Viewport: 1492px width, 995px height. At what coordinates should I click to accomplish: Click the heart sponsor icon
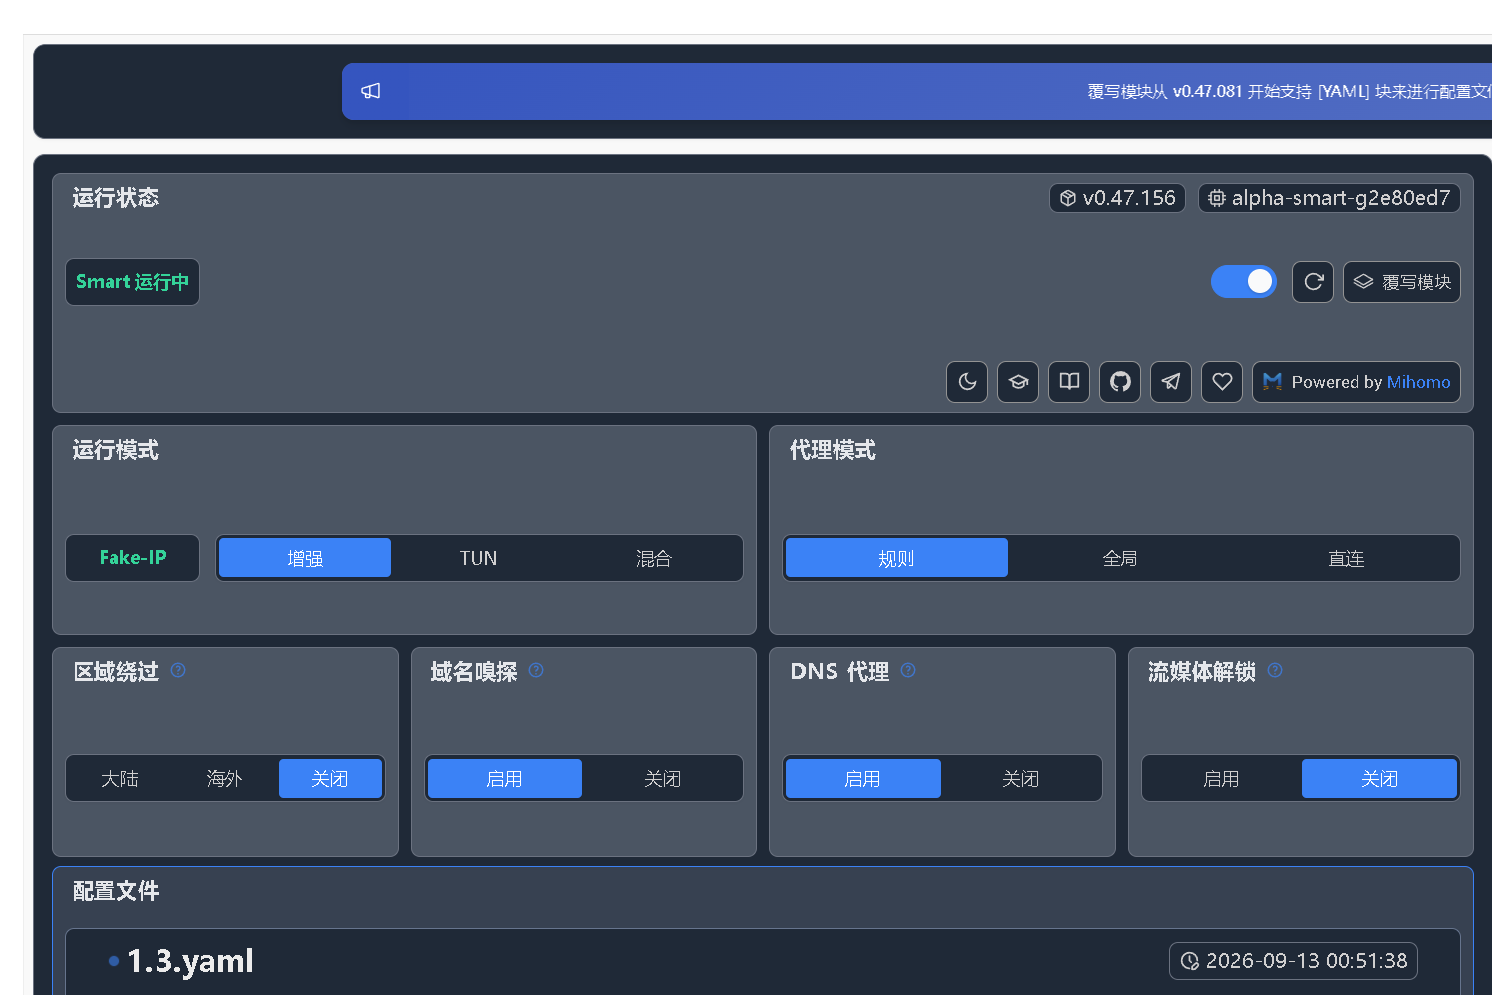click(x=1222, y=382)
